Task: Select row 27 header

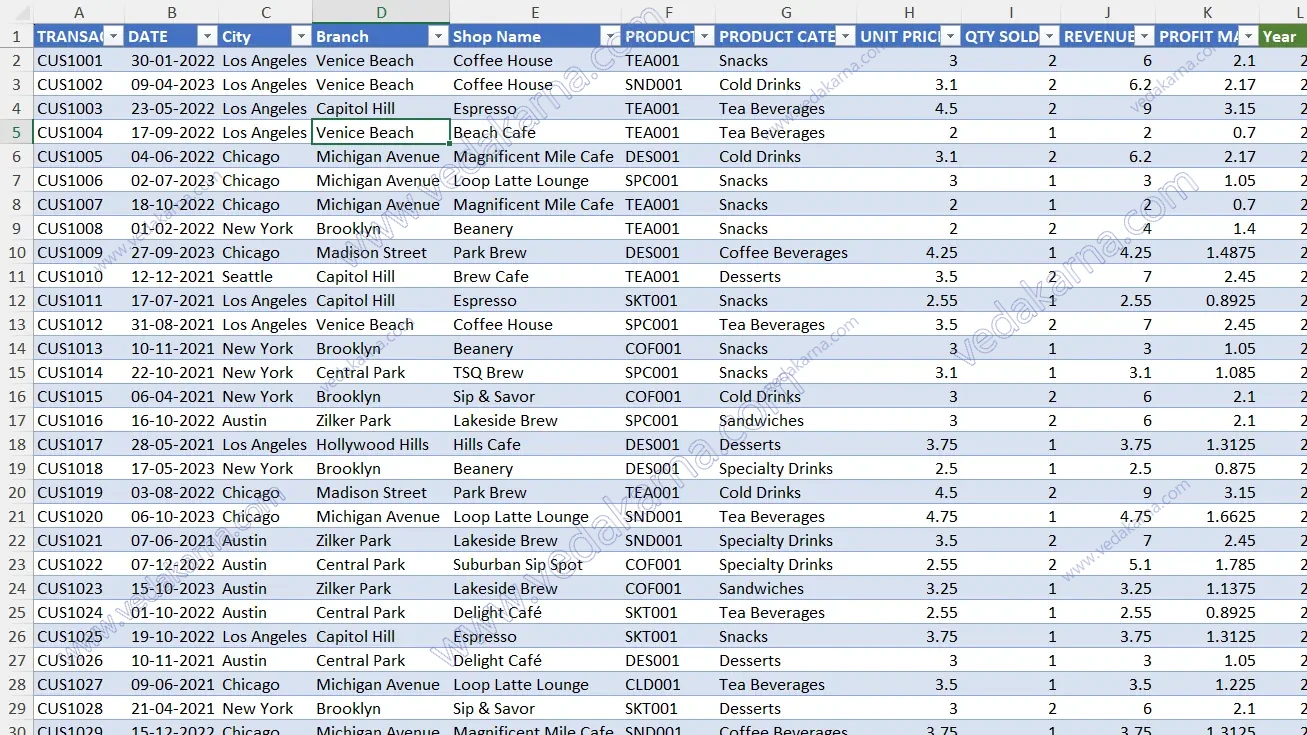Action: (x=17, y=660)
